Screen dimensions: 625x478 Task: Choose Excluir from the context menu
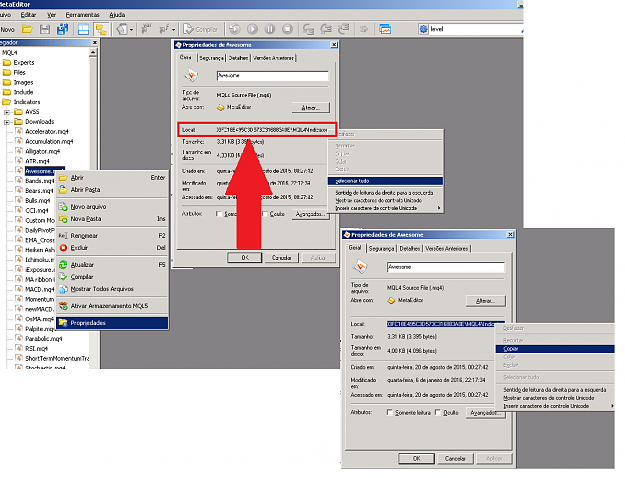pos(112,248)
